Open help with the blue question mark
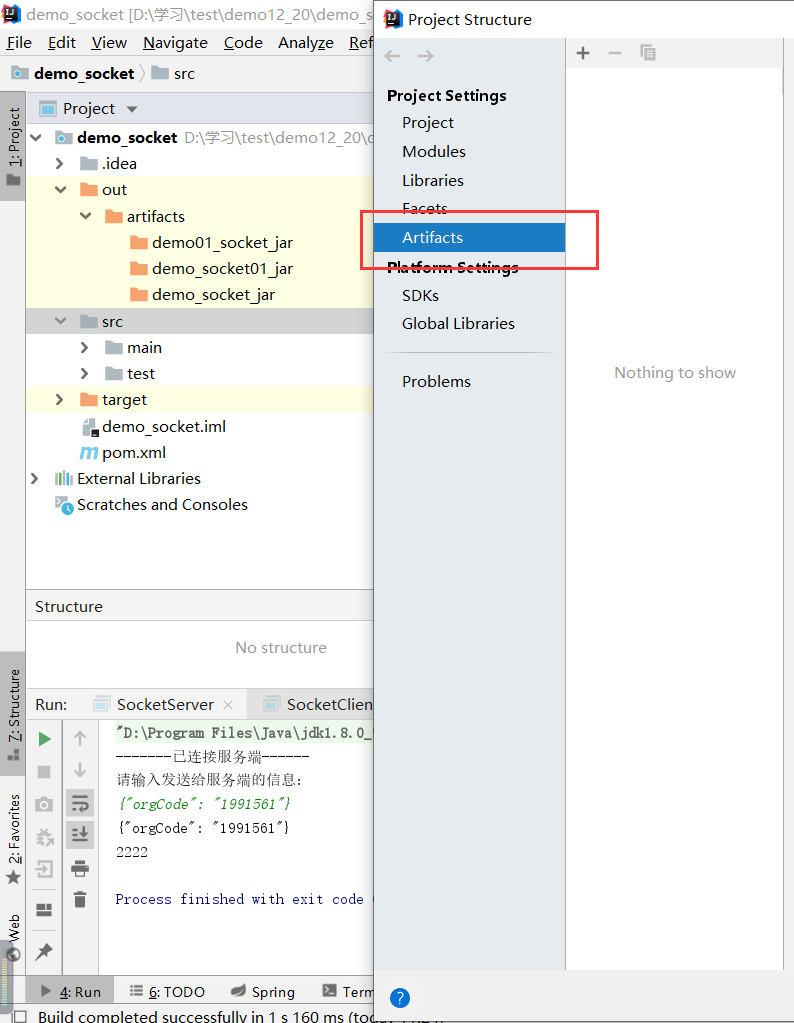Viewport: 794px width, 1023px height. [400, 998]
